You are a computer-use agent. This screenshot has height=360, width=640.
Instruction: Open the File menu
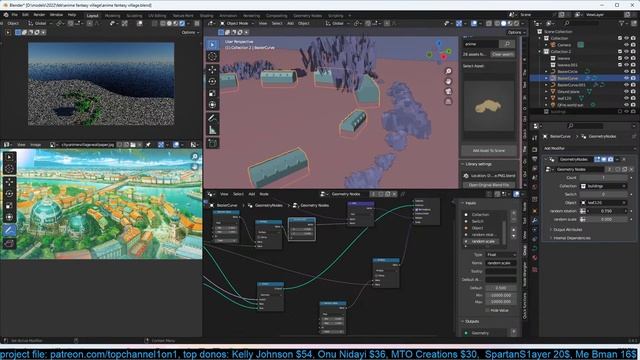tap(14, 15)
